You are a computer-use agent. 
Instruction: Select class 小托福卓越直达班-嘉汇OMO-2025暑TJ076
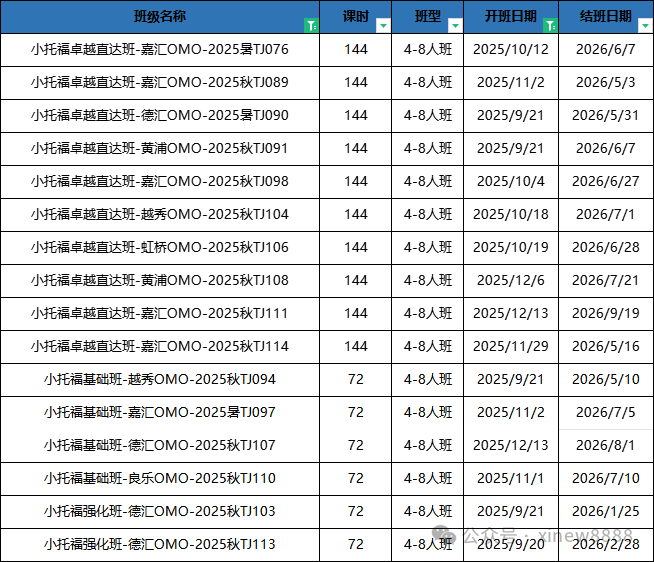[160, 49]
